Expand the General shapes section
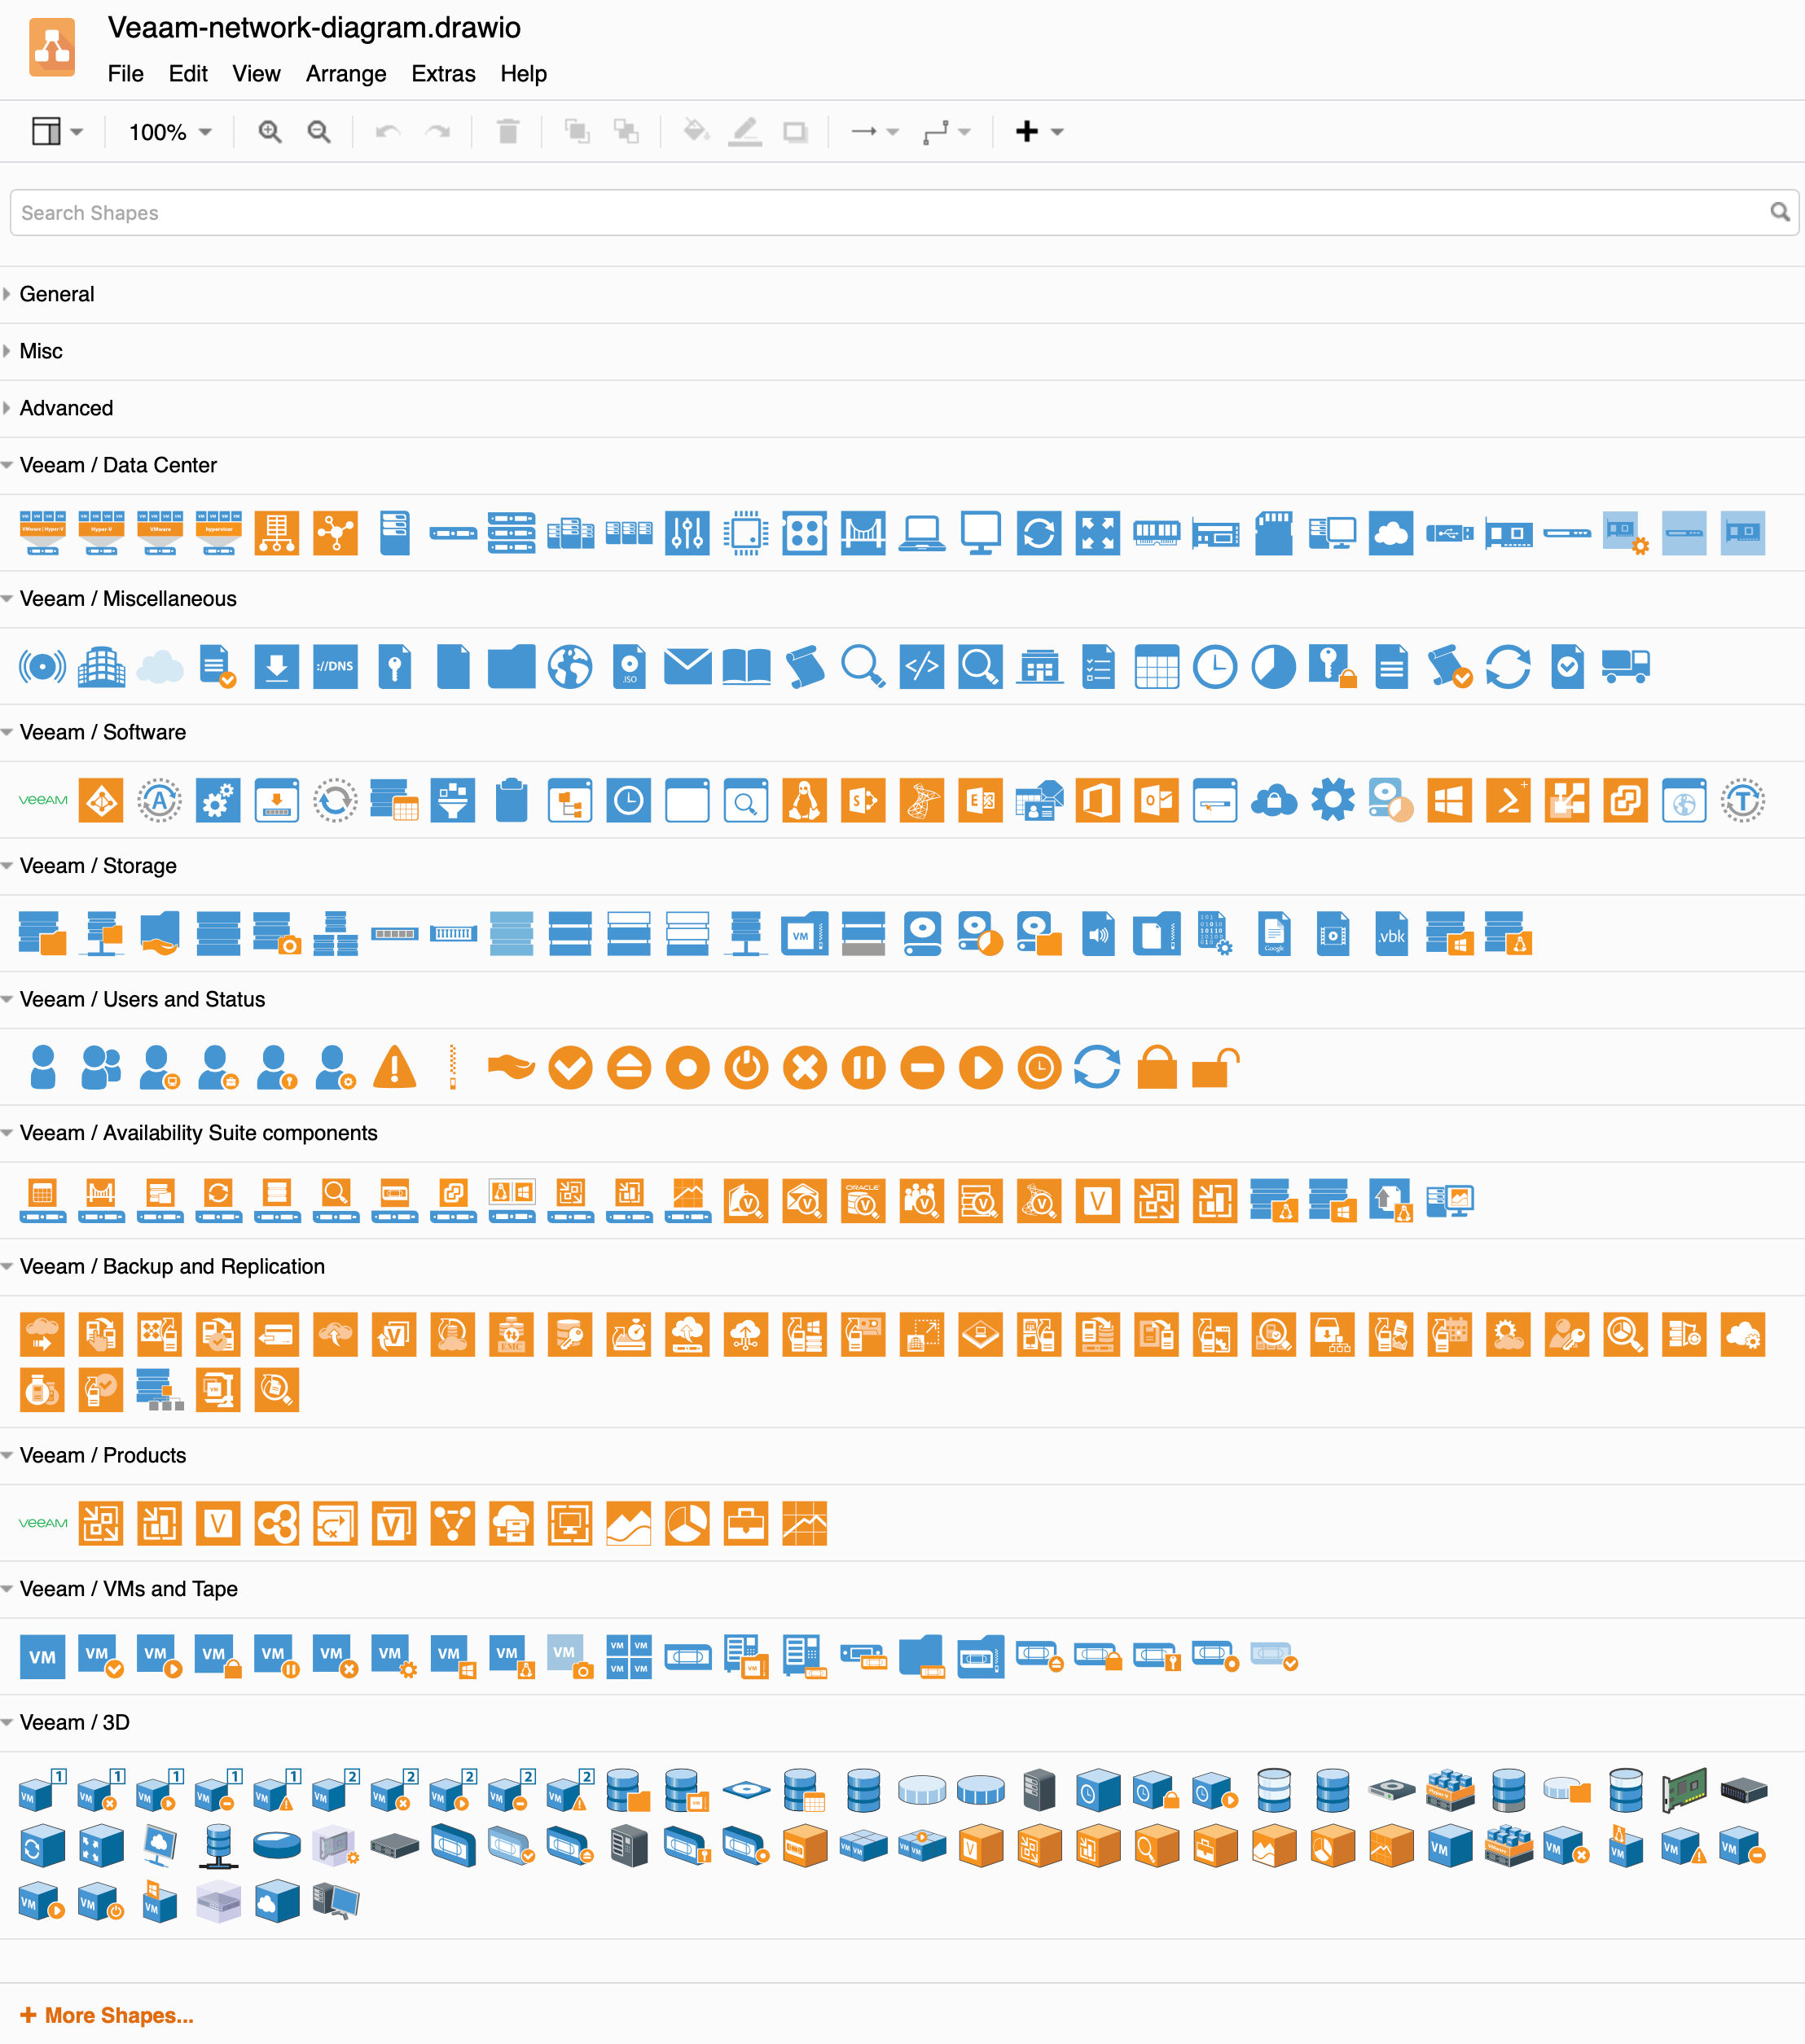 (x=58, y=292)
